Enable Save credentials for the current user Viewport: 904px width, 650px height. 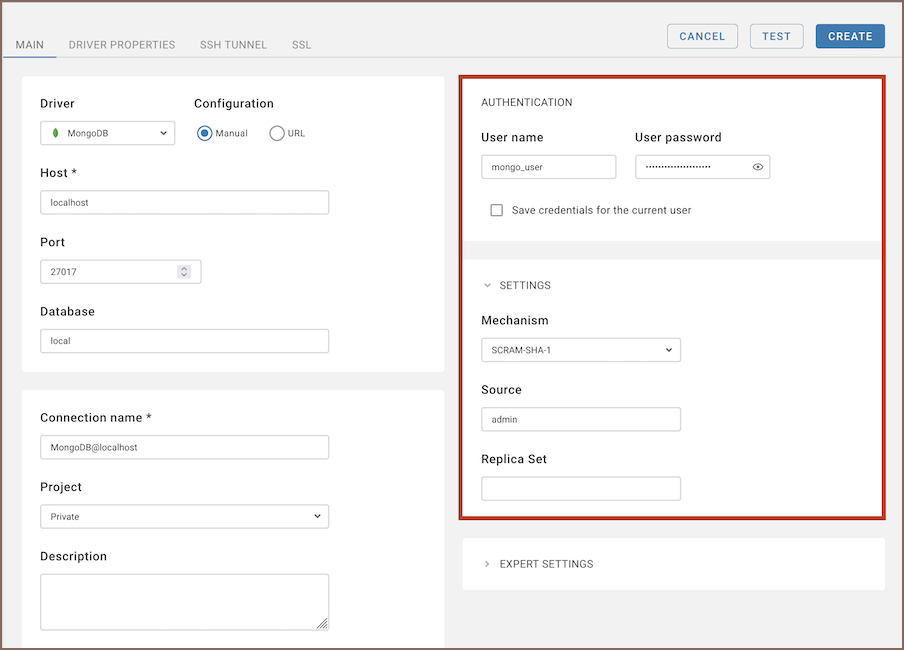point(496,210)
